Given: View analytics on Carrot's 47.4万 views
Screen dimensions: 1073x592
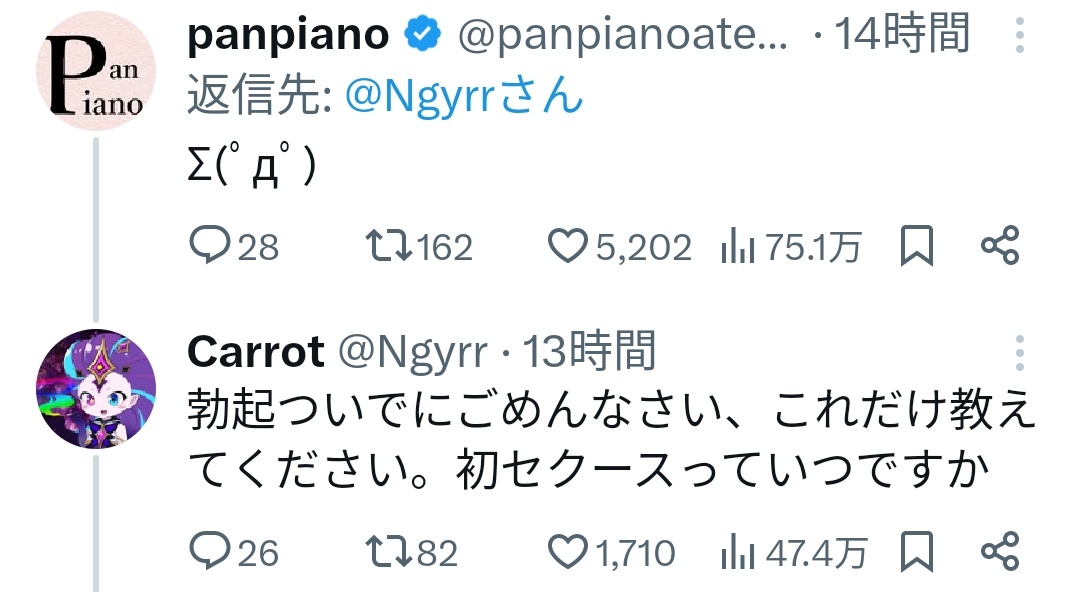Looking at the screenshot, I should pos(737,551).
